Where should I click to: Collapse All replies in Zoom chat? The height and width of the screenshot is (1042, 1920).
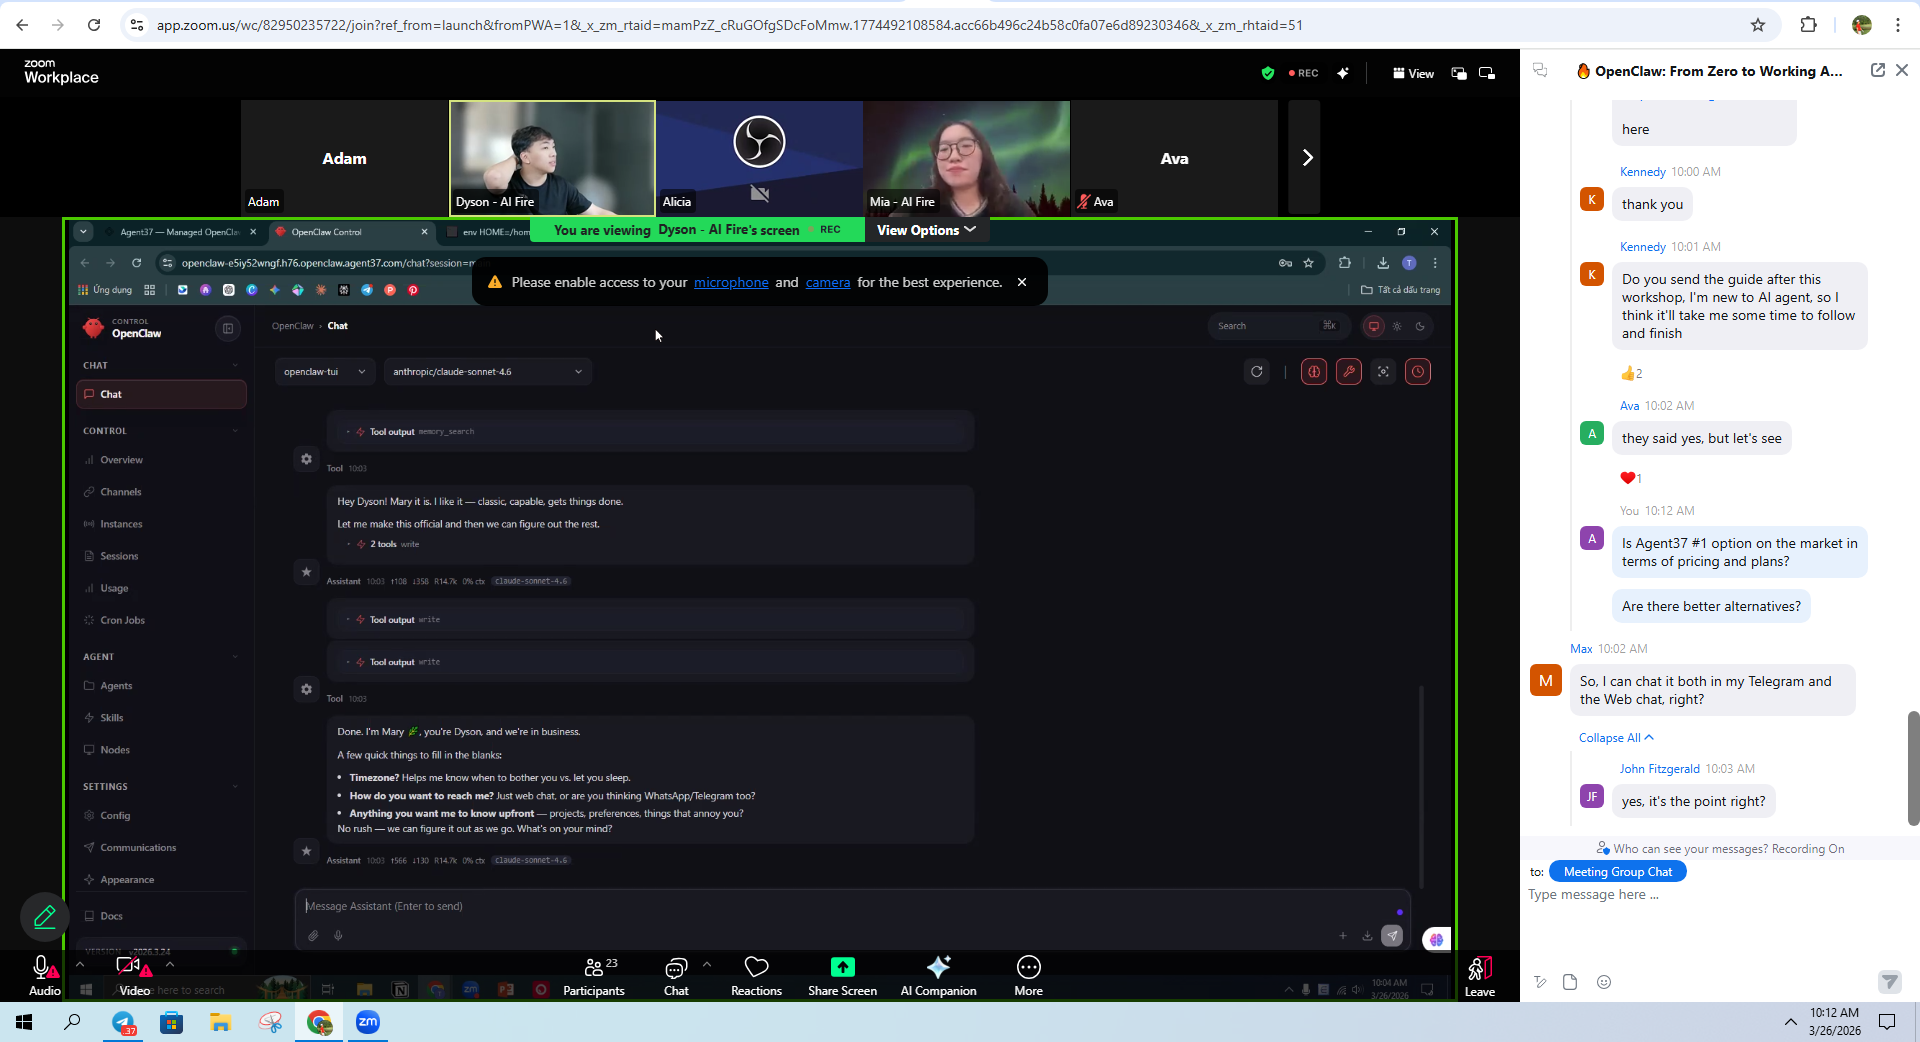coord(1614,737)
